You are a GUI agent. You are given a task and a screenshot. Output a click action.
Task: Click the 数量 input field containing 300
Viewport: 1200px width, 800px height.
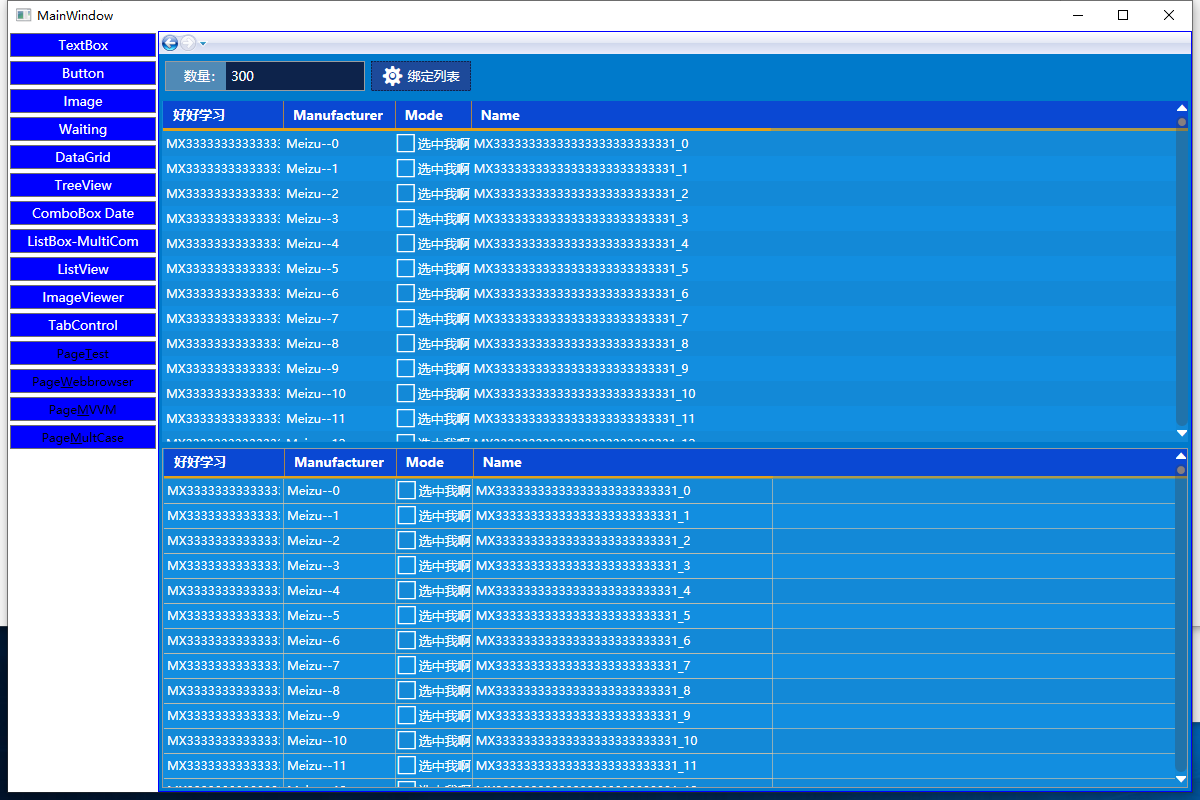tap(295, 76)
